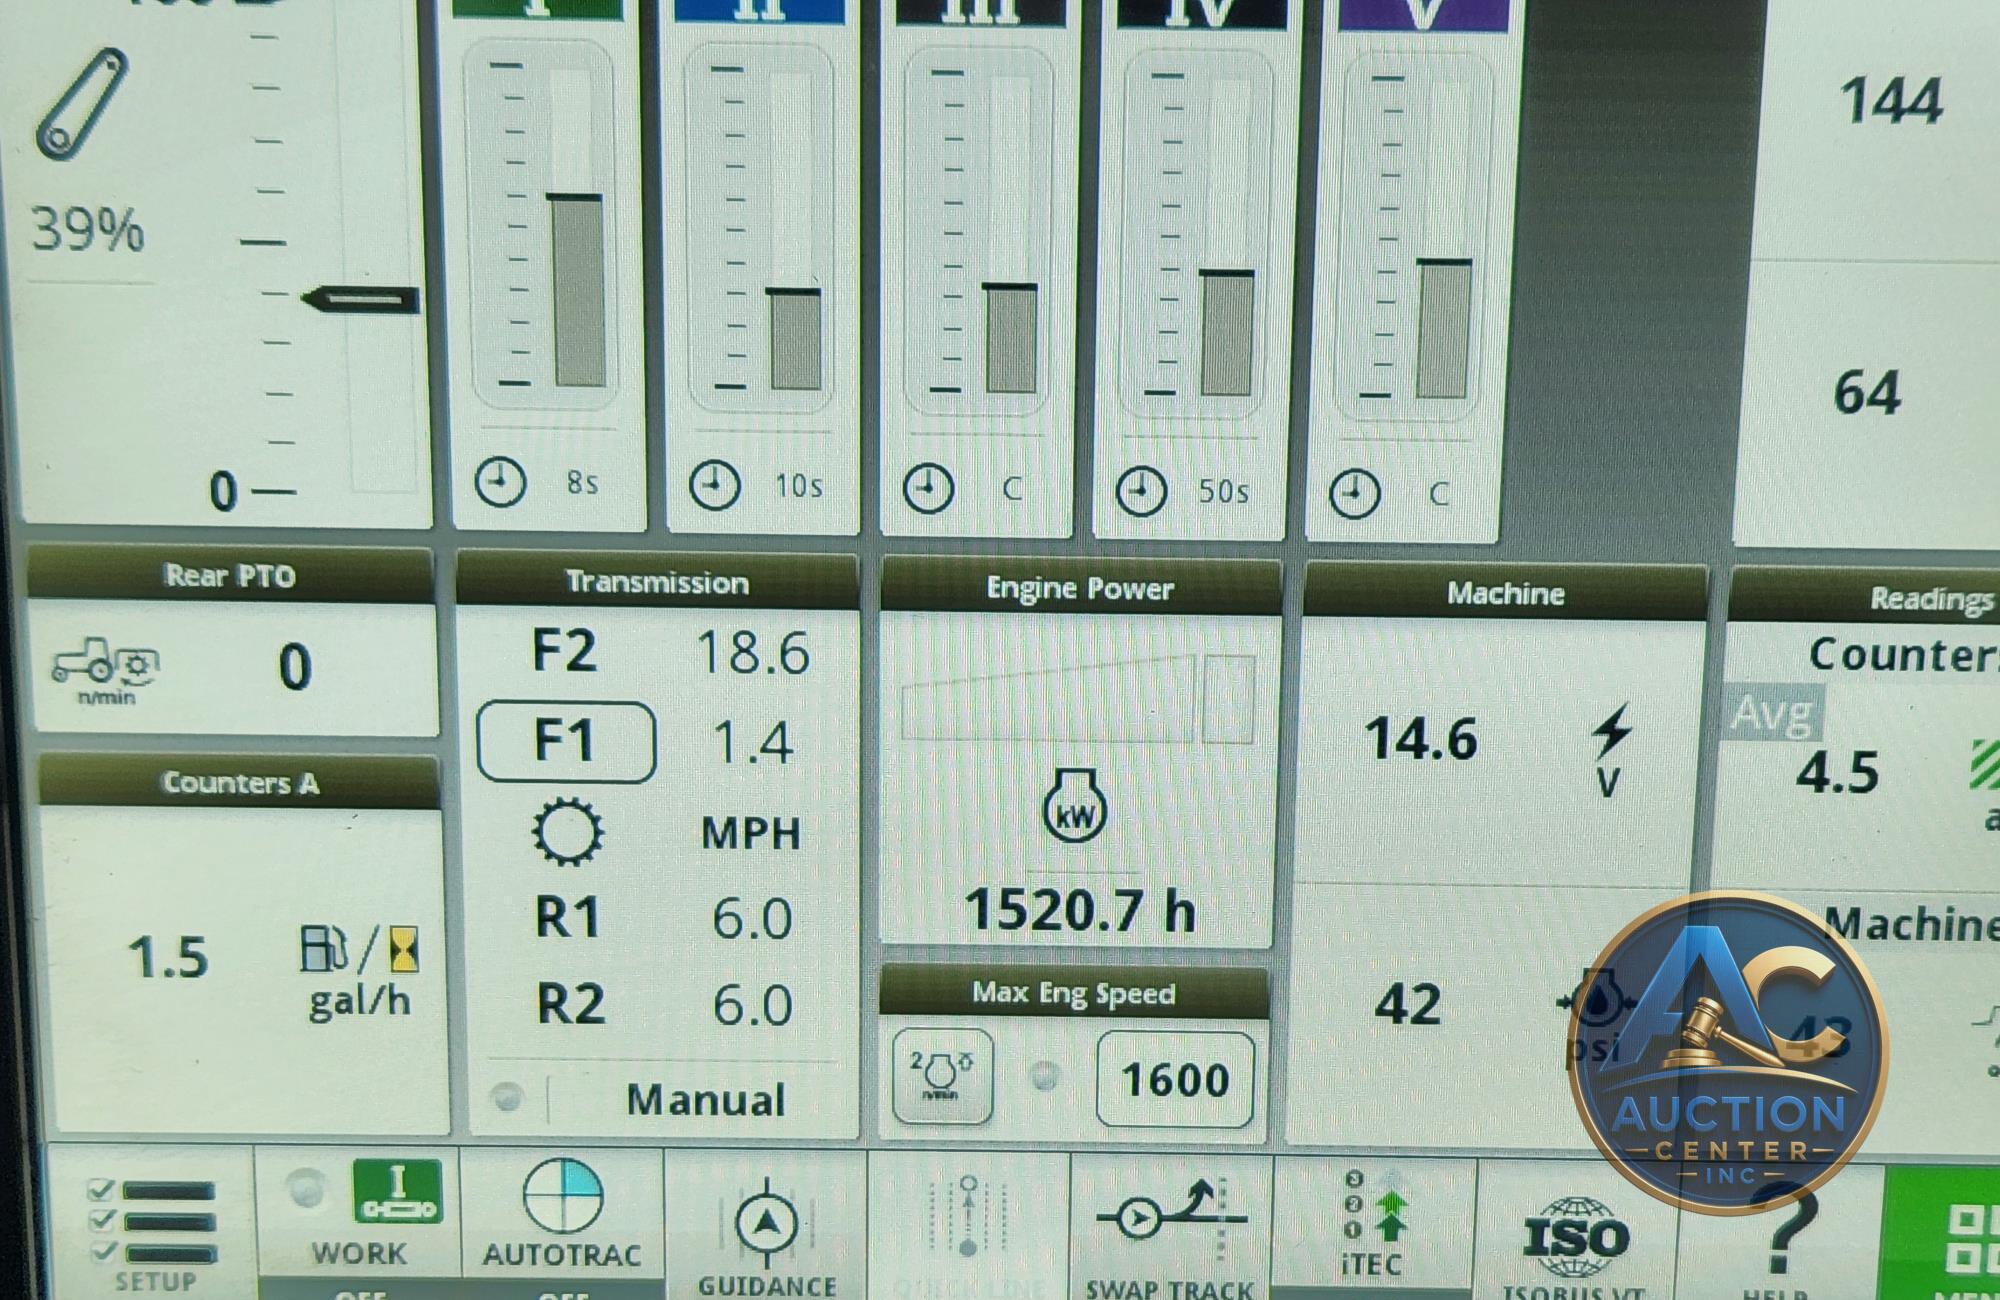Open the Engine Power panel header
This screenshot has height=1300, width=2000.
coord(1080,588)
